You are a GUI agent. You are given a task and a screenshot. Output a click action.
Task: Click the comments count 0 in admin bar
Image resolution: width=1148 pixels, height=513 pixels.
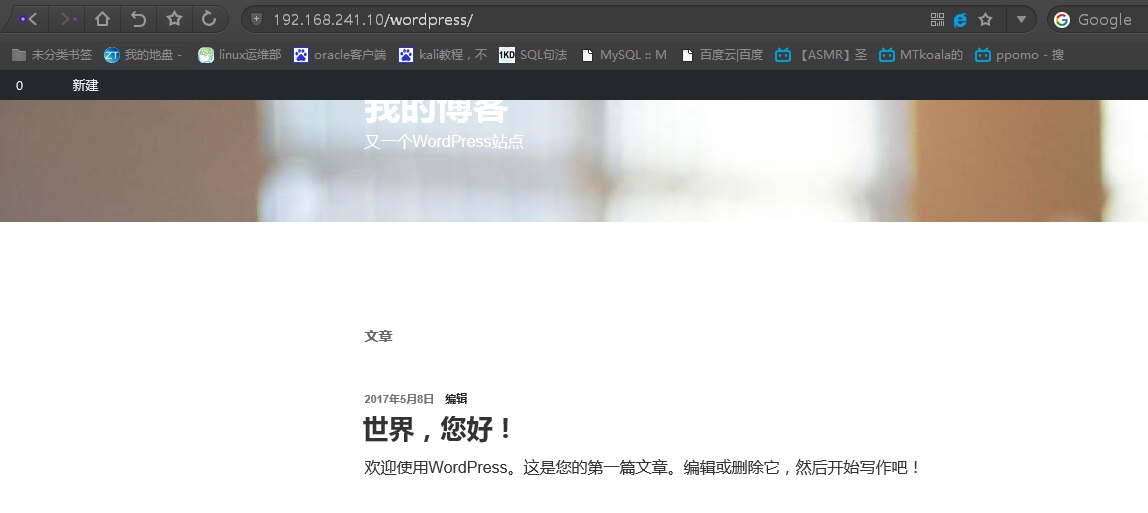click(x=19, y=86)
